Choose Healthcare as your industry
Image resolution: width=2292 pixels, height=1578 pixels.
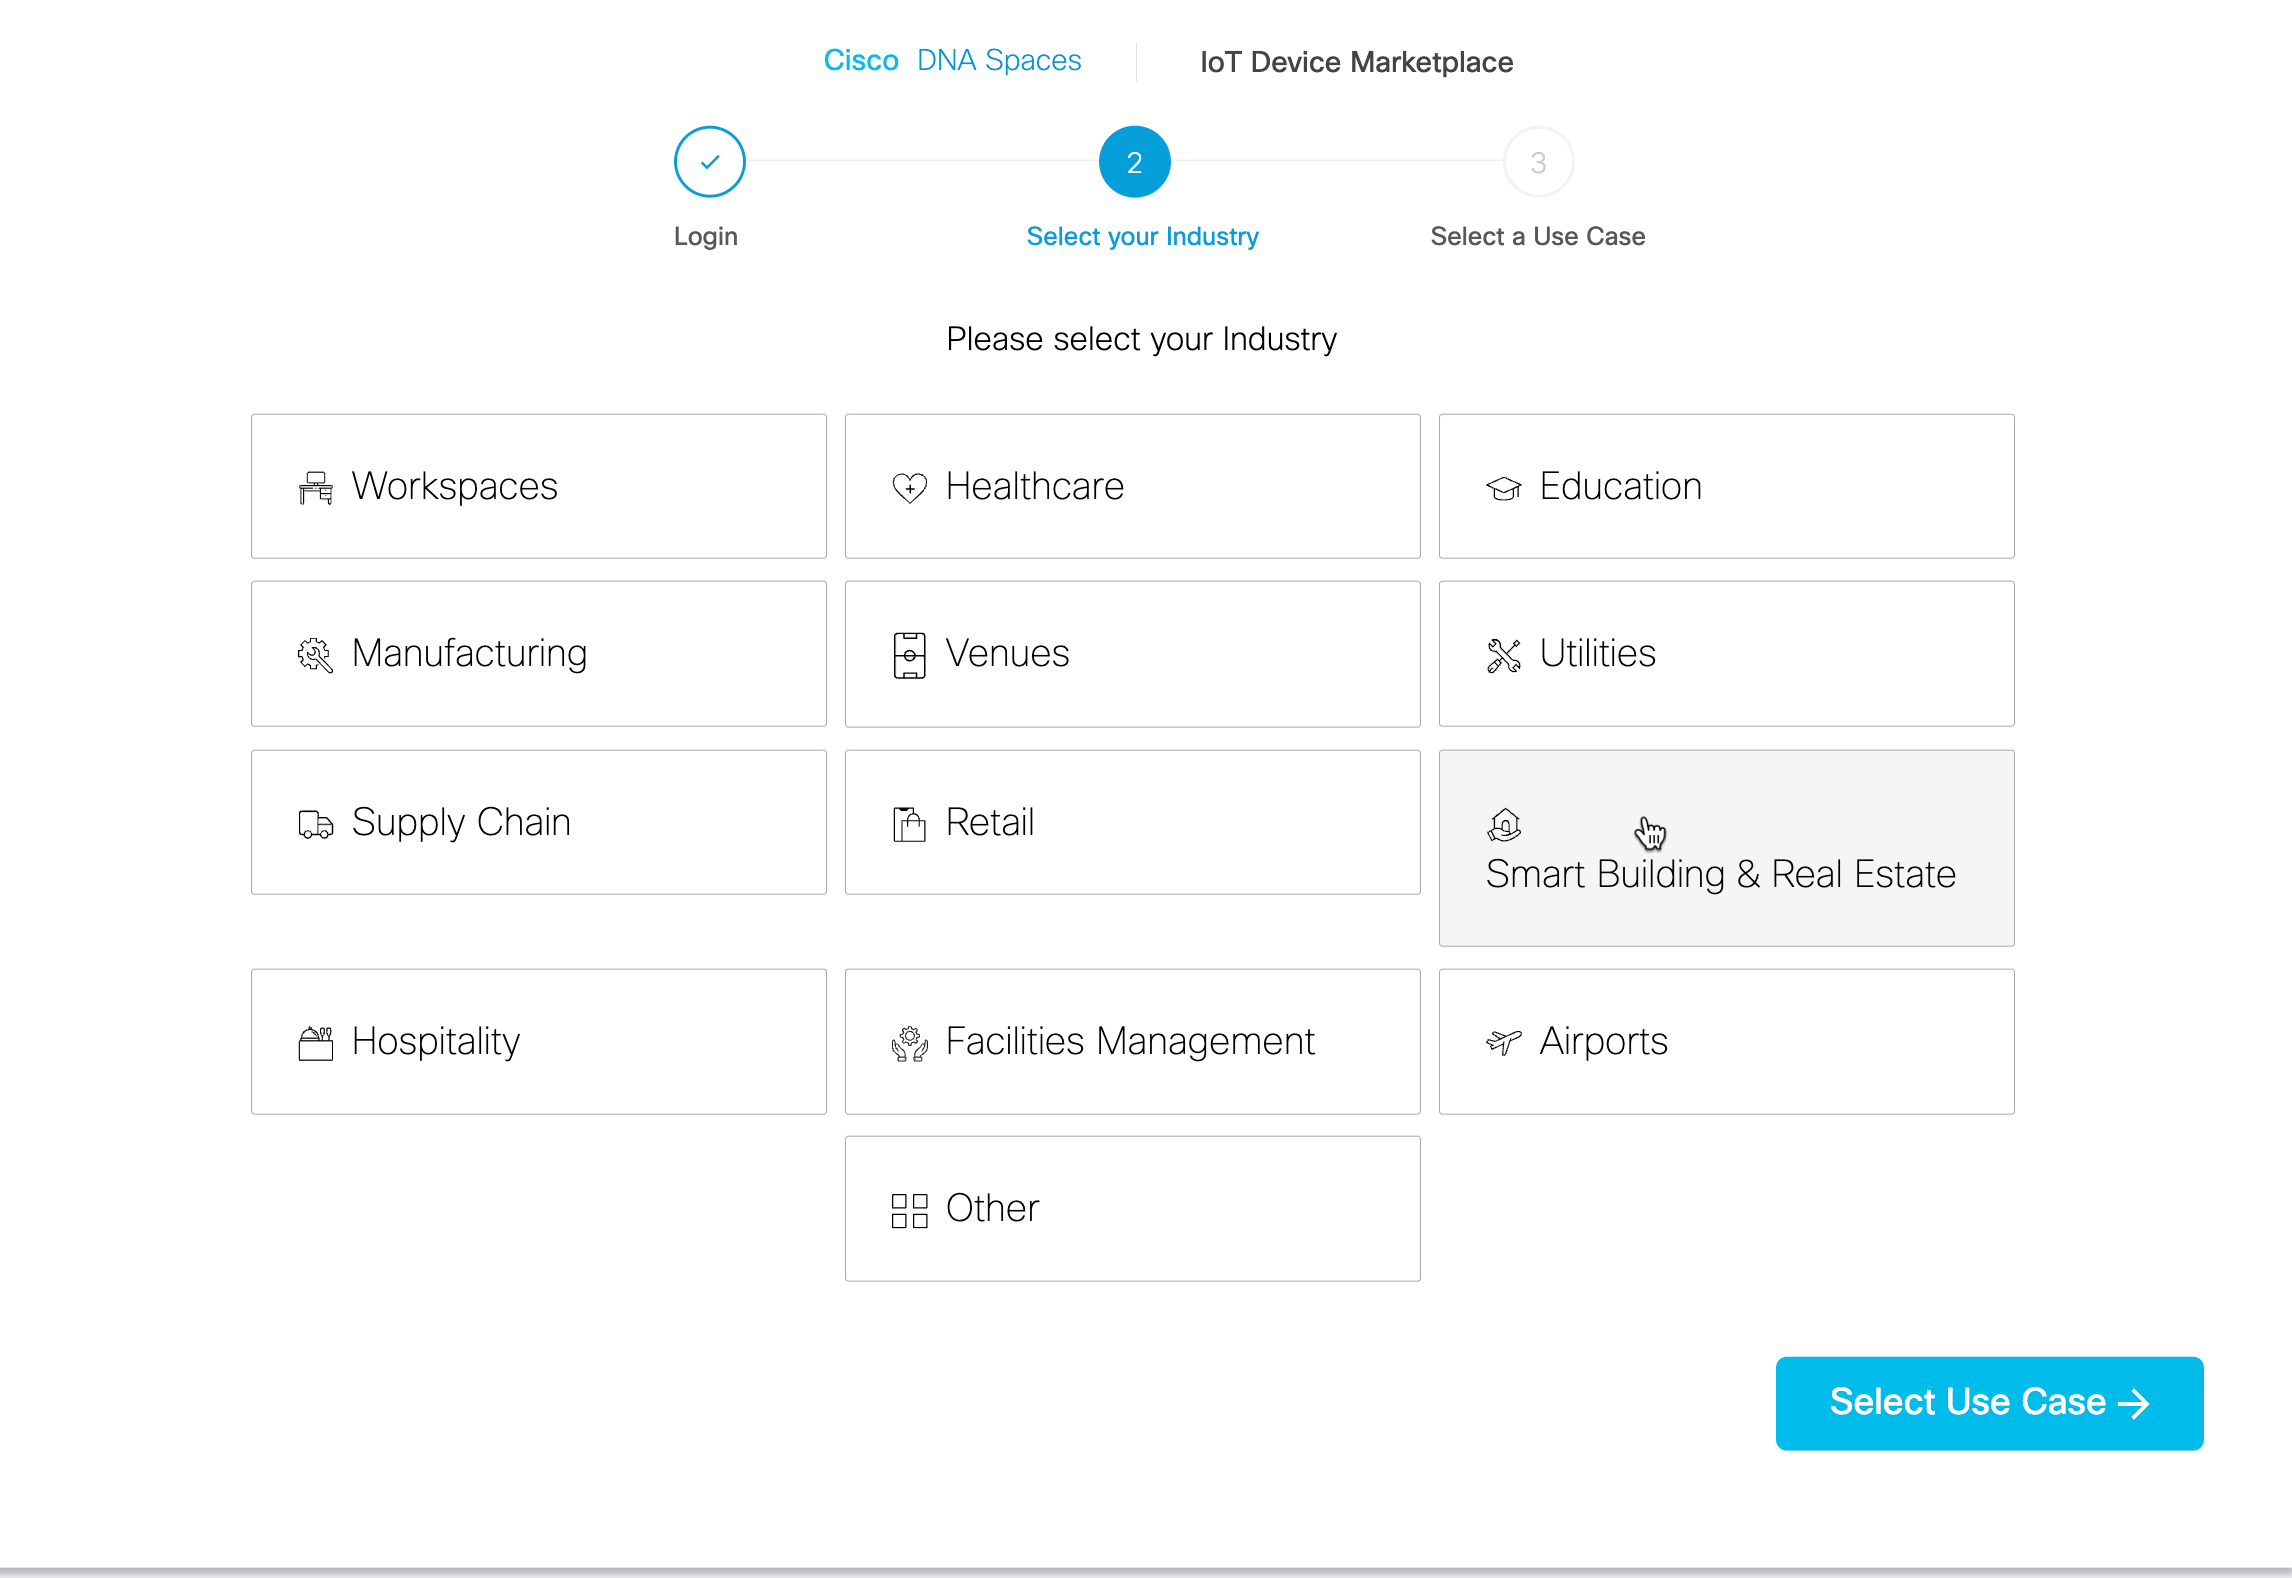[x=1132, y=486]
